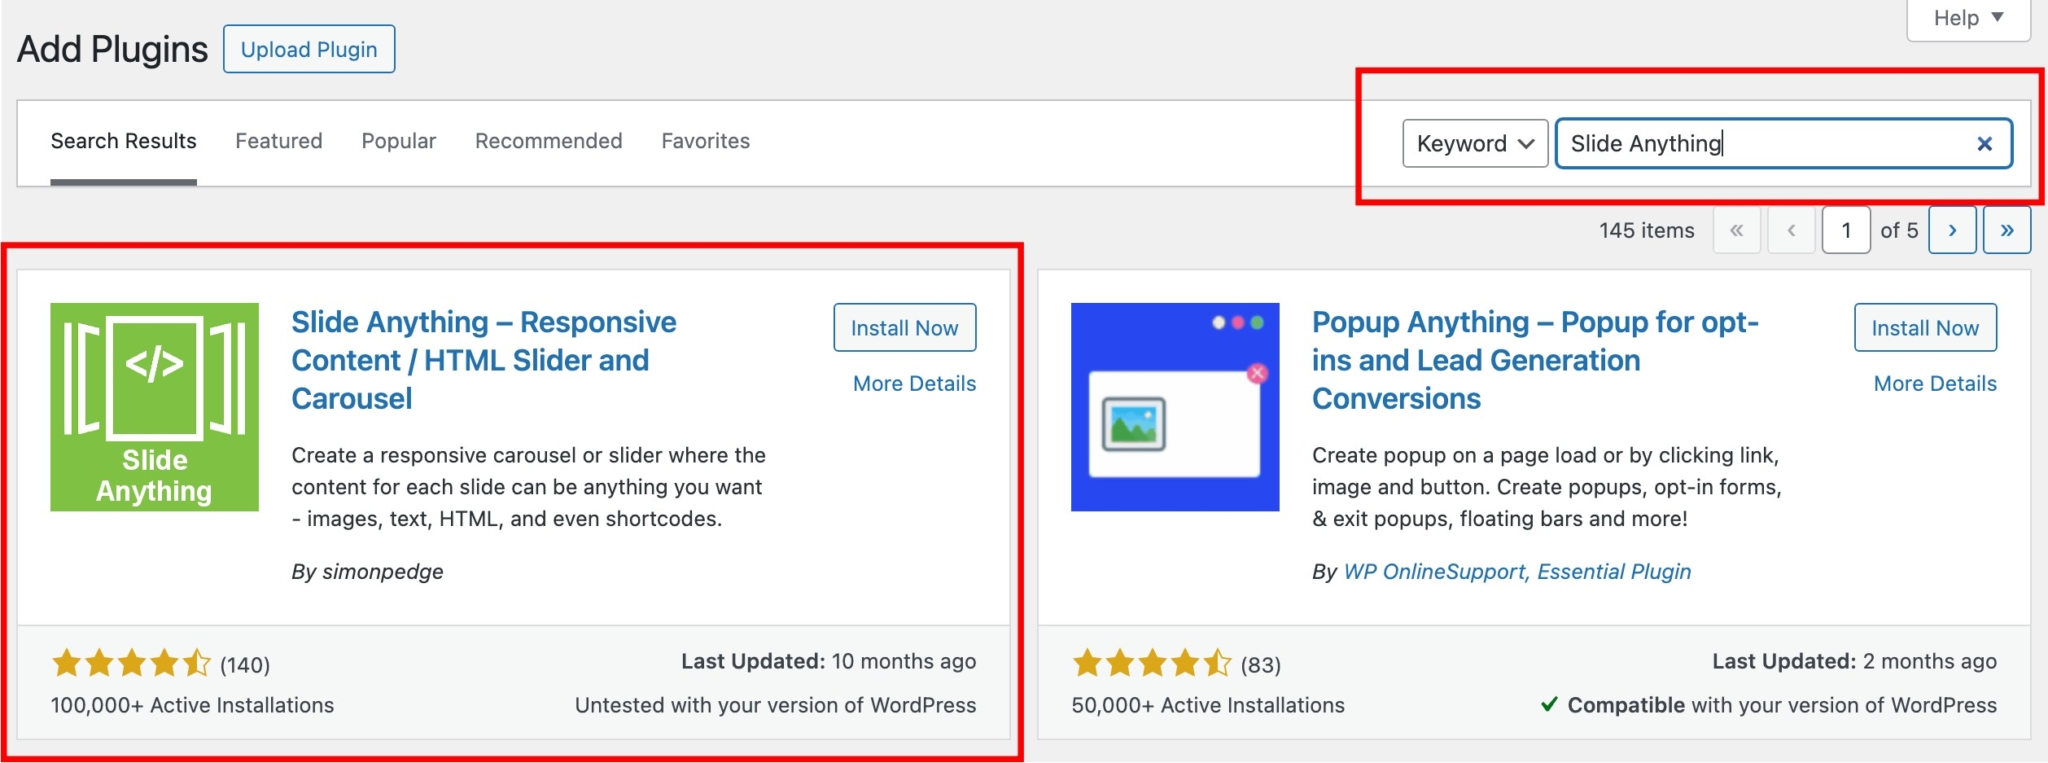Install the Popup Anything plugin
This screenshot has height=763, width=2048.
pos(1925,328)
